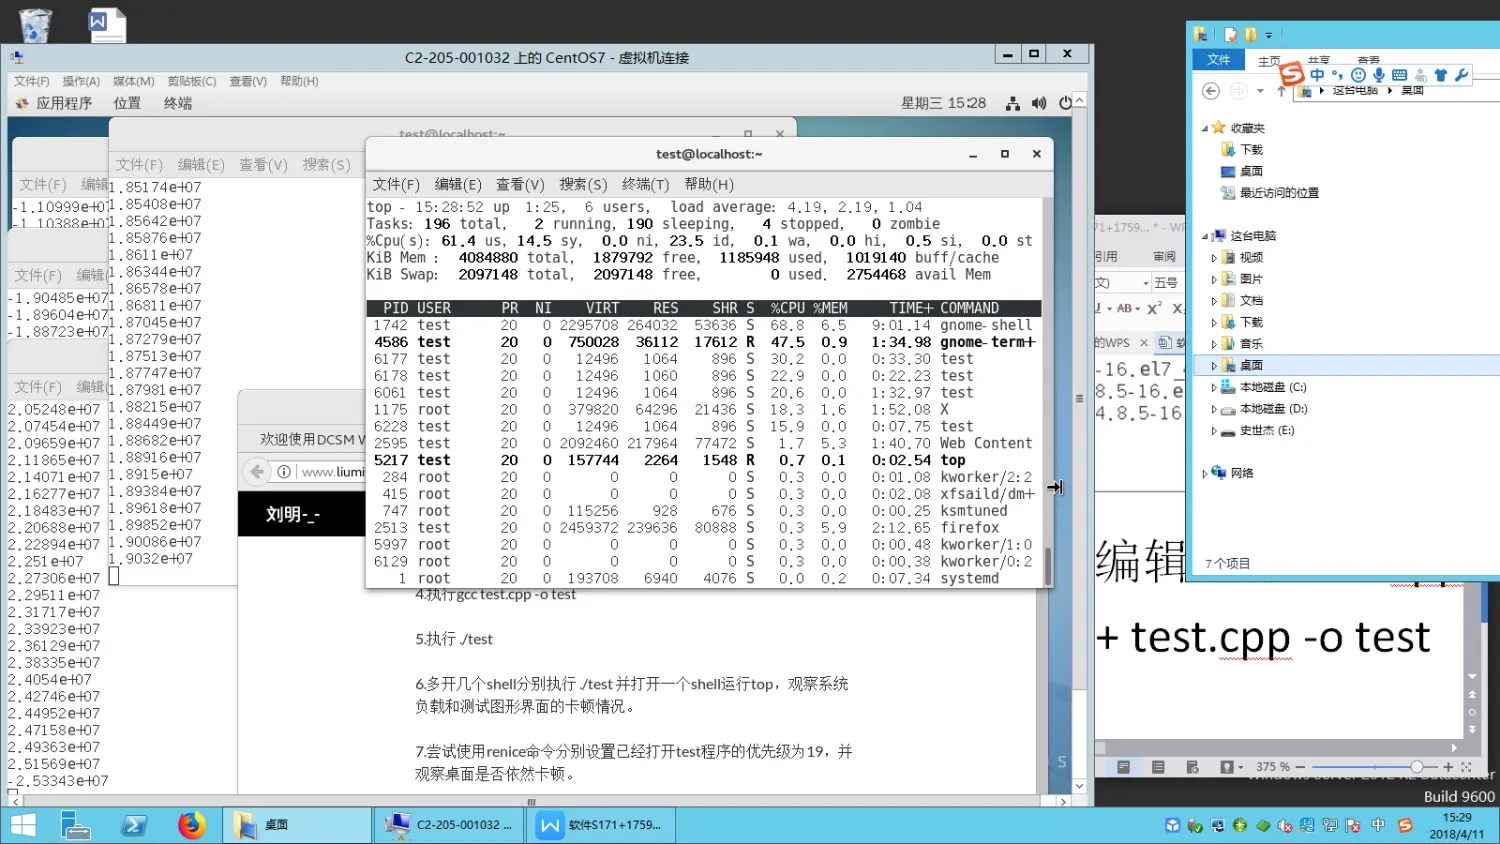
Task: Open CentOS power menu icon
Action: pyautogui.click(x=1065, y=103)
